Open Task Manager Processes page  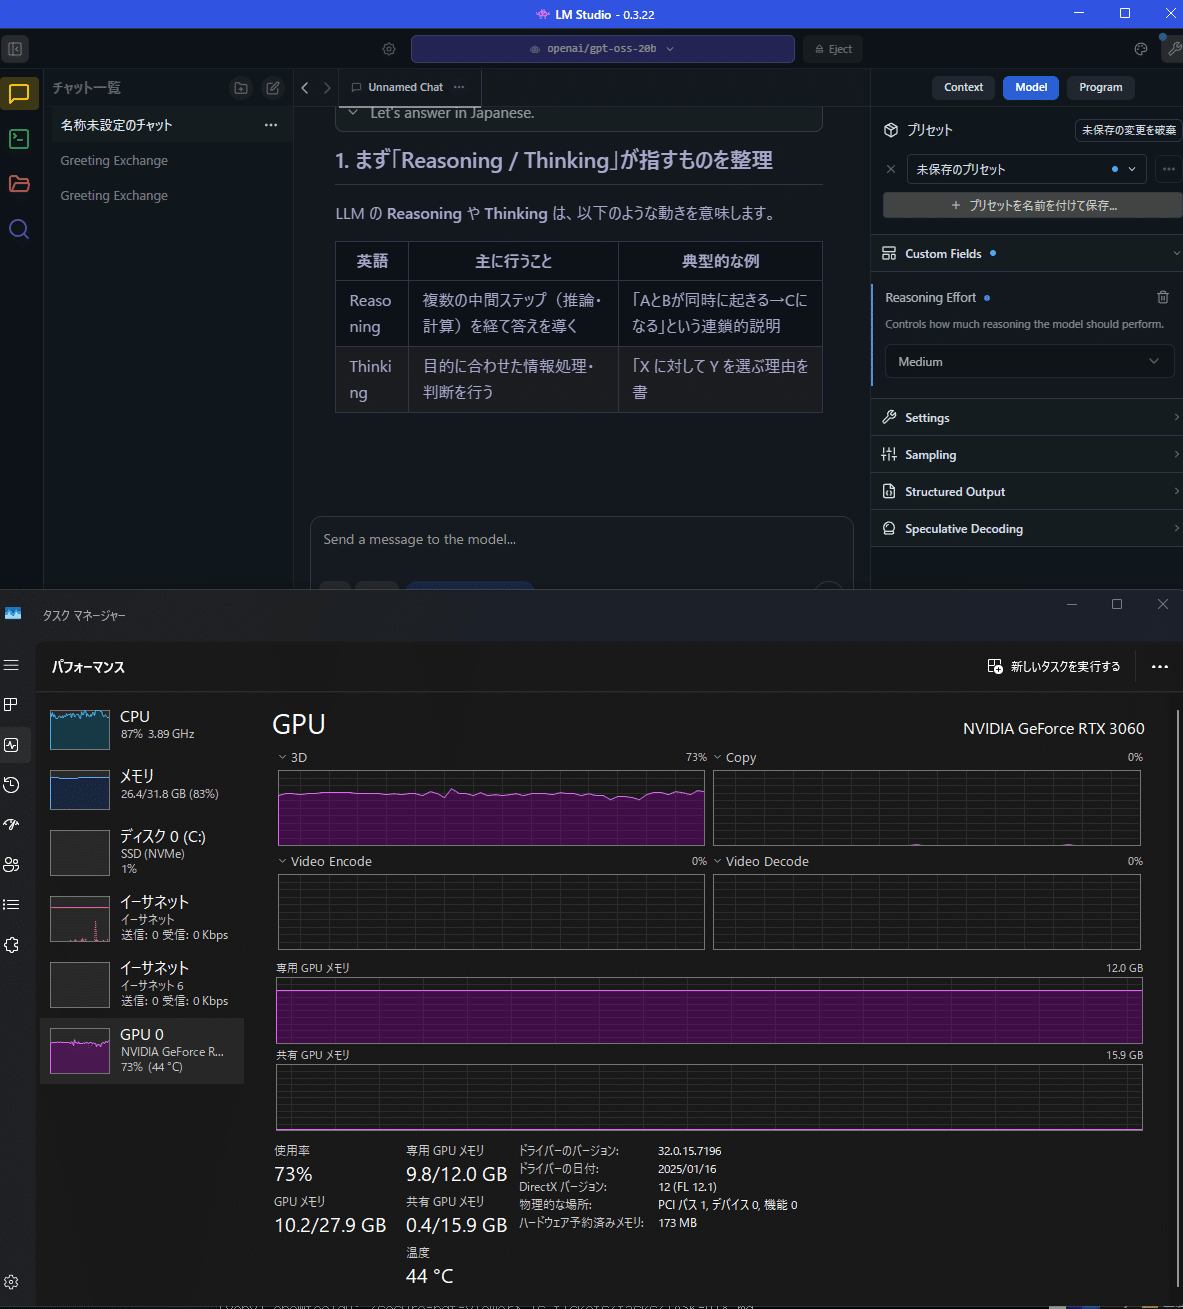pos(12,705)
